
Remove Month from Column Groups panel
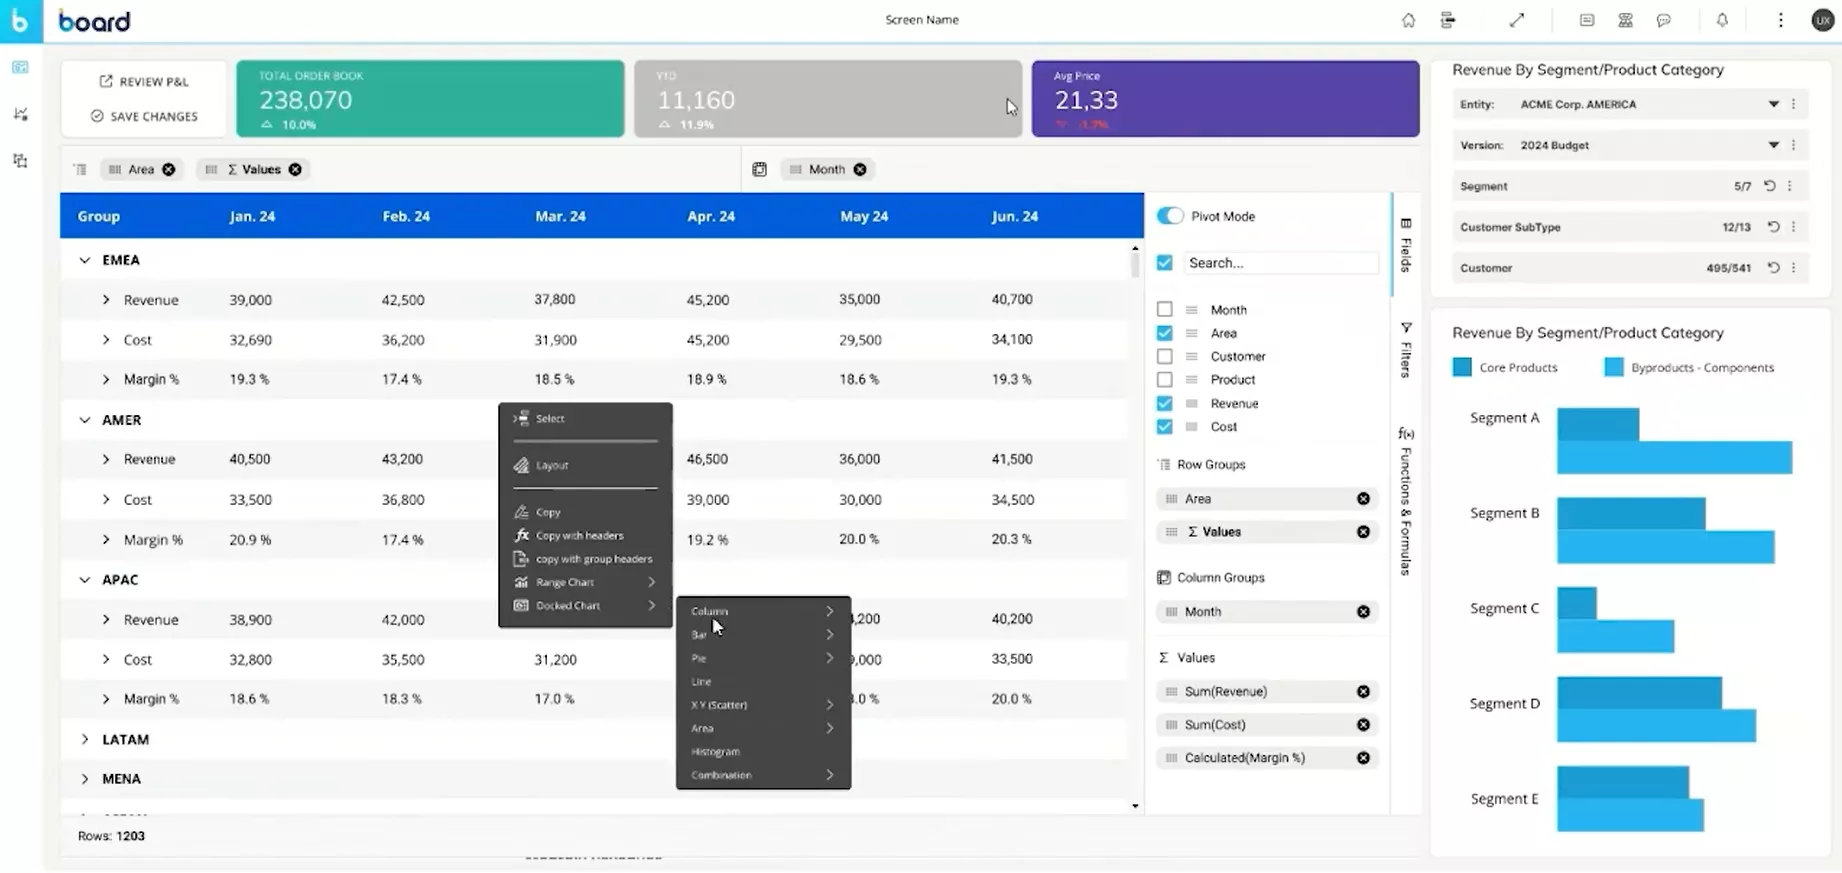tap(1363, 612)
